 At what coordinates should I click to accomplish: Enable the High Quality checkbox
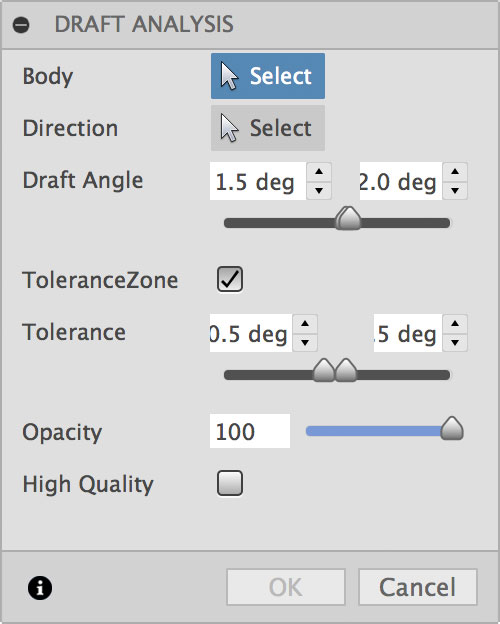(230, 483)
